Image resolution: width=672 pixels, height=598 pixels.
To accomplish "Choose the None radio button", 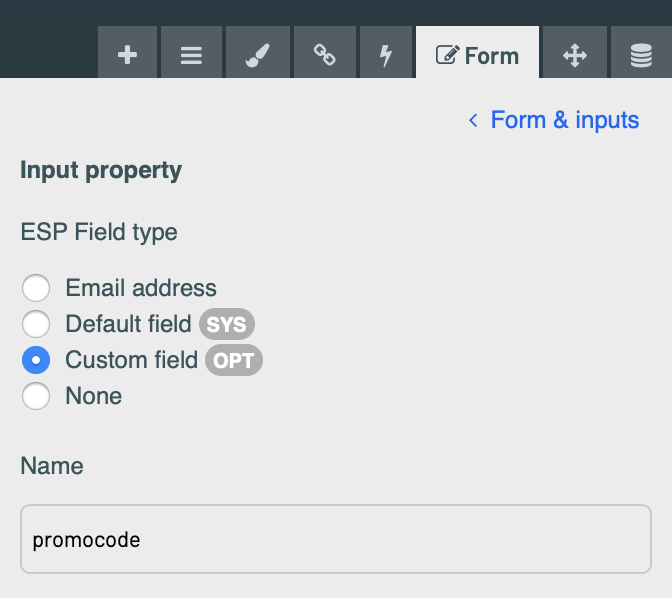I will (x=36, y=396).
